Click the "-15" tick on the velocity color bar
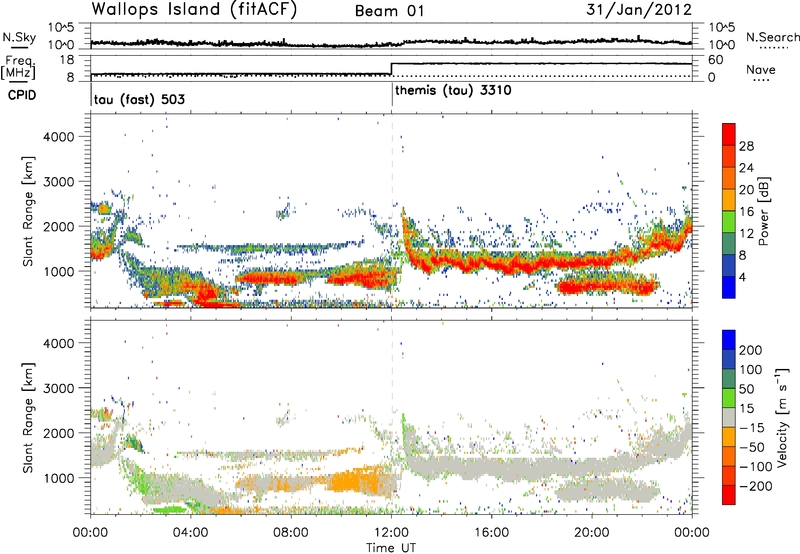800x554 pixels. 752,428
